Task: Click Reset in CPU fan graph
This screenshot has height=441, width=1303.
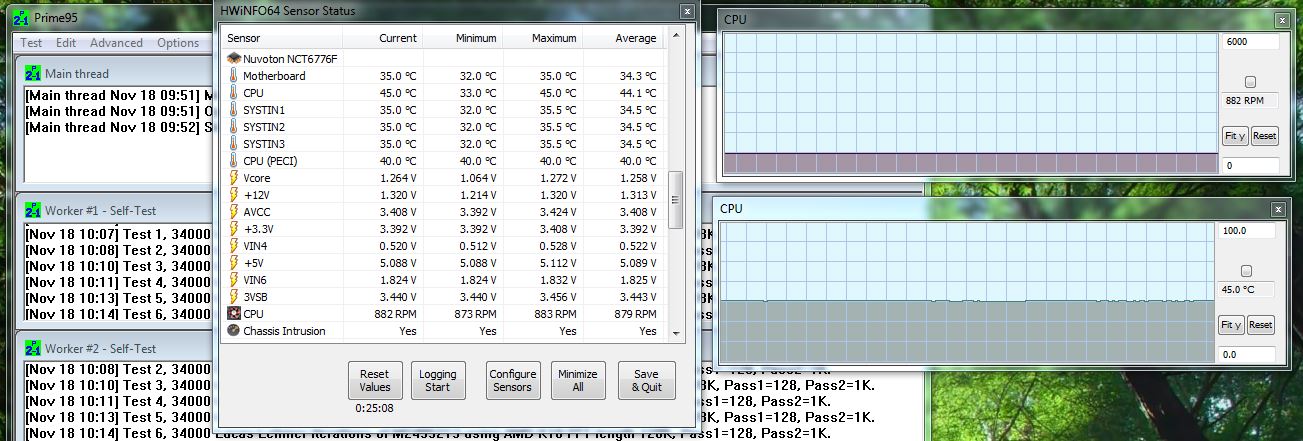Action: click(x=1264, y=136)
